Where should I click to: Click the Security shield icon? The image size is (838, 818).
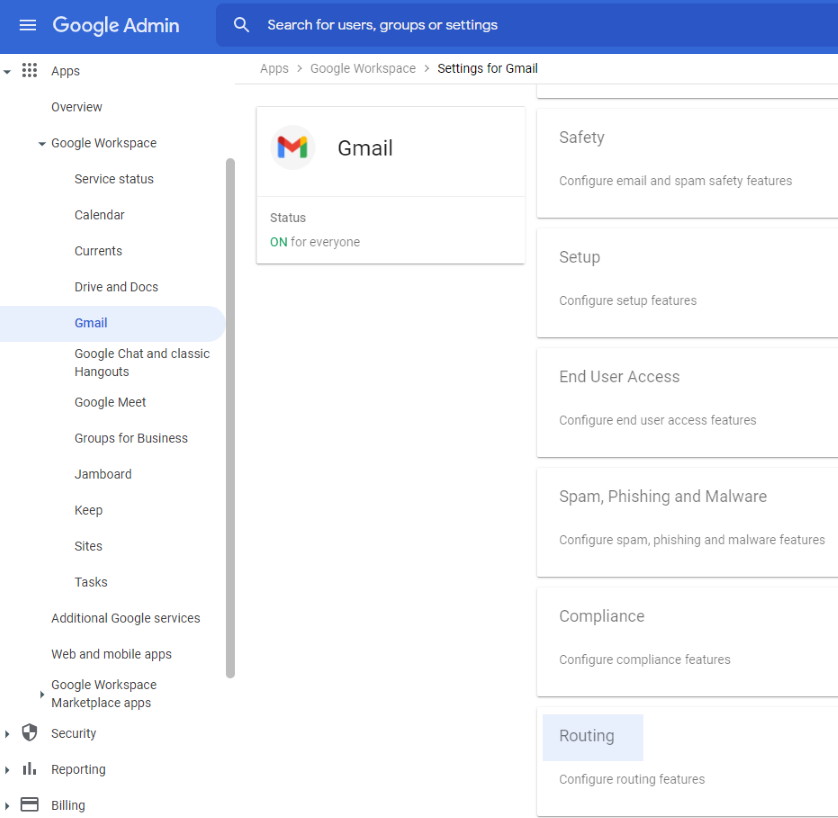[29, 732]
